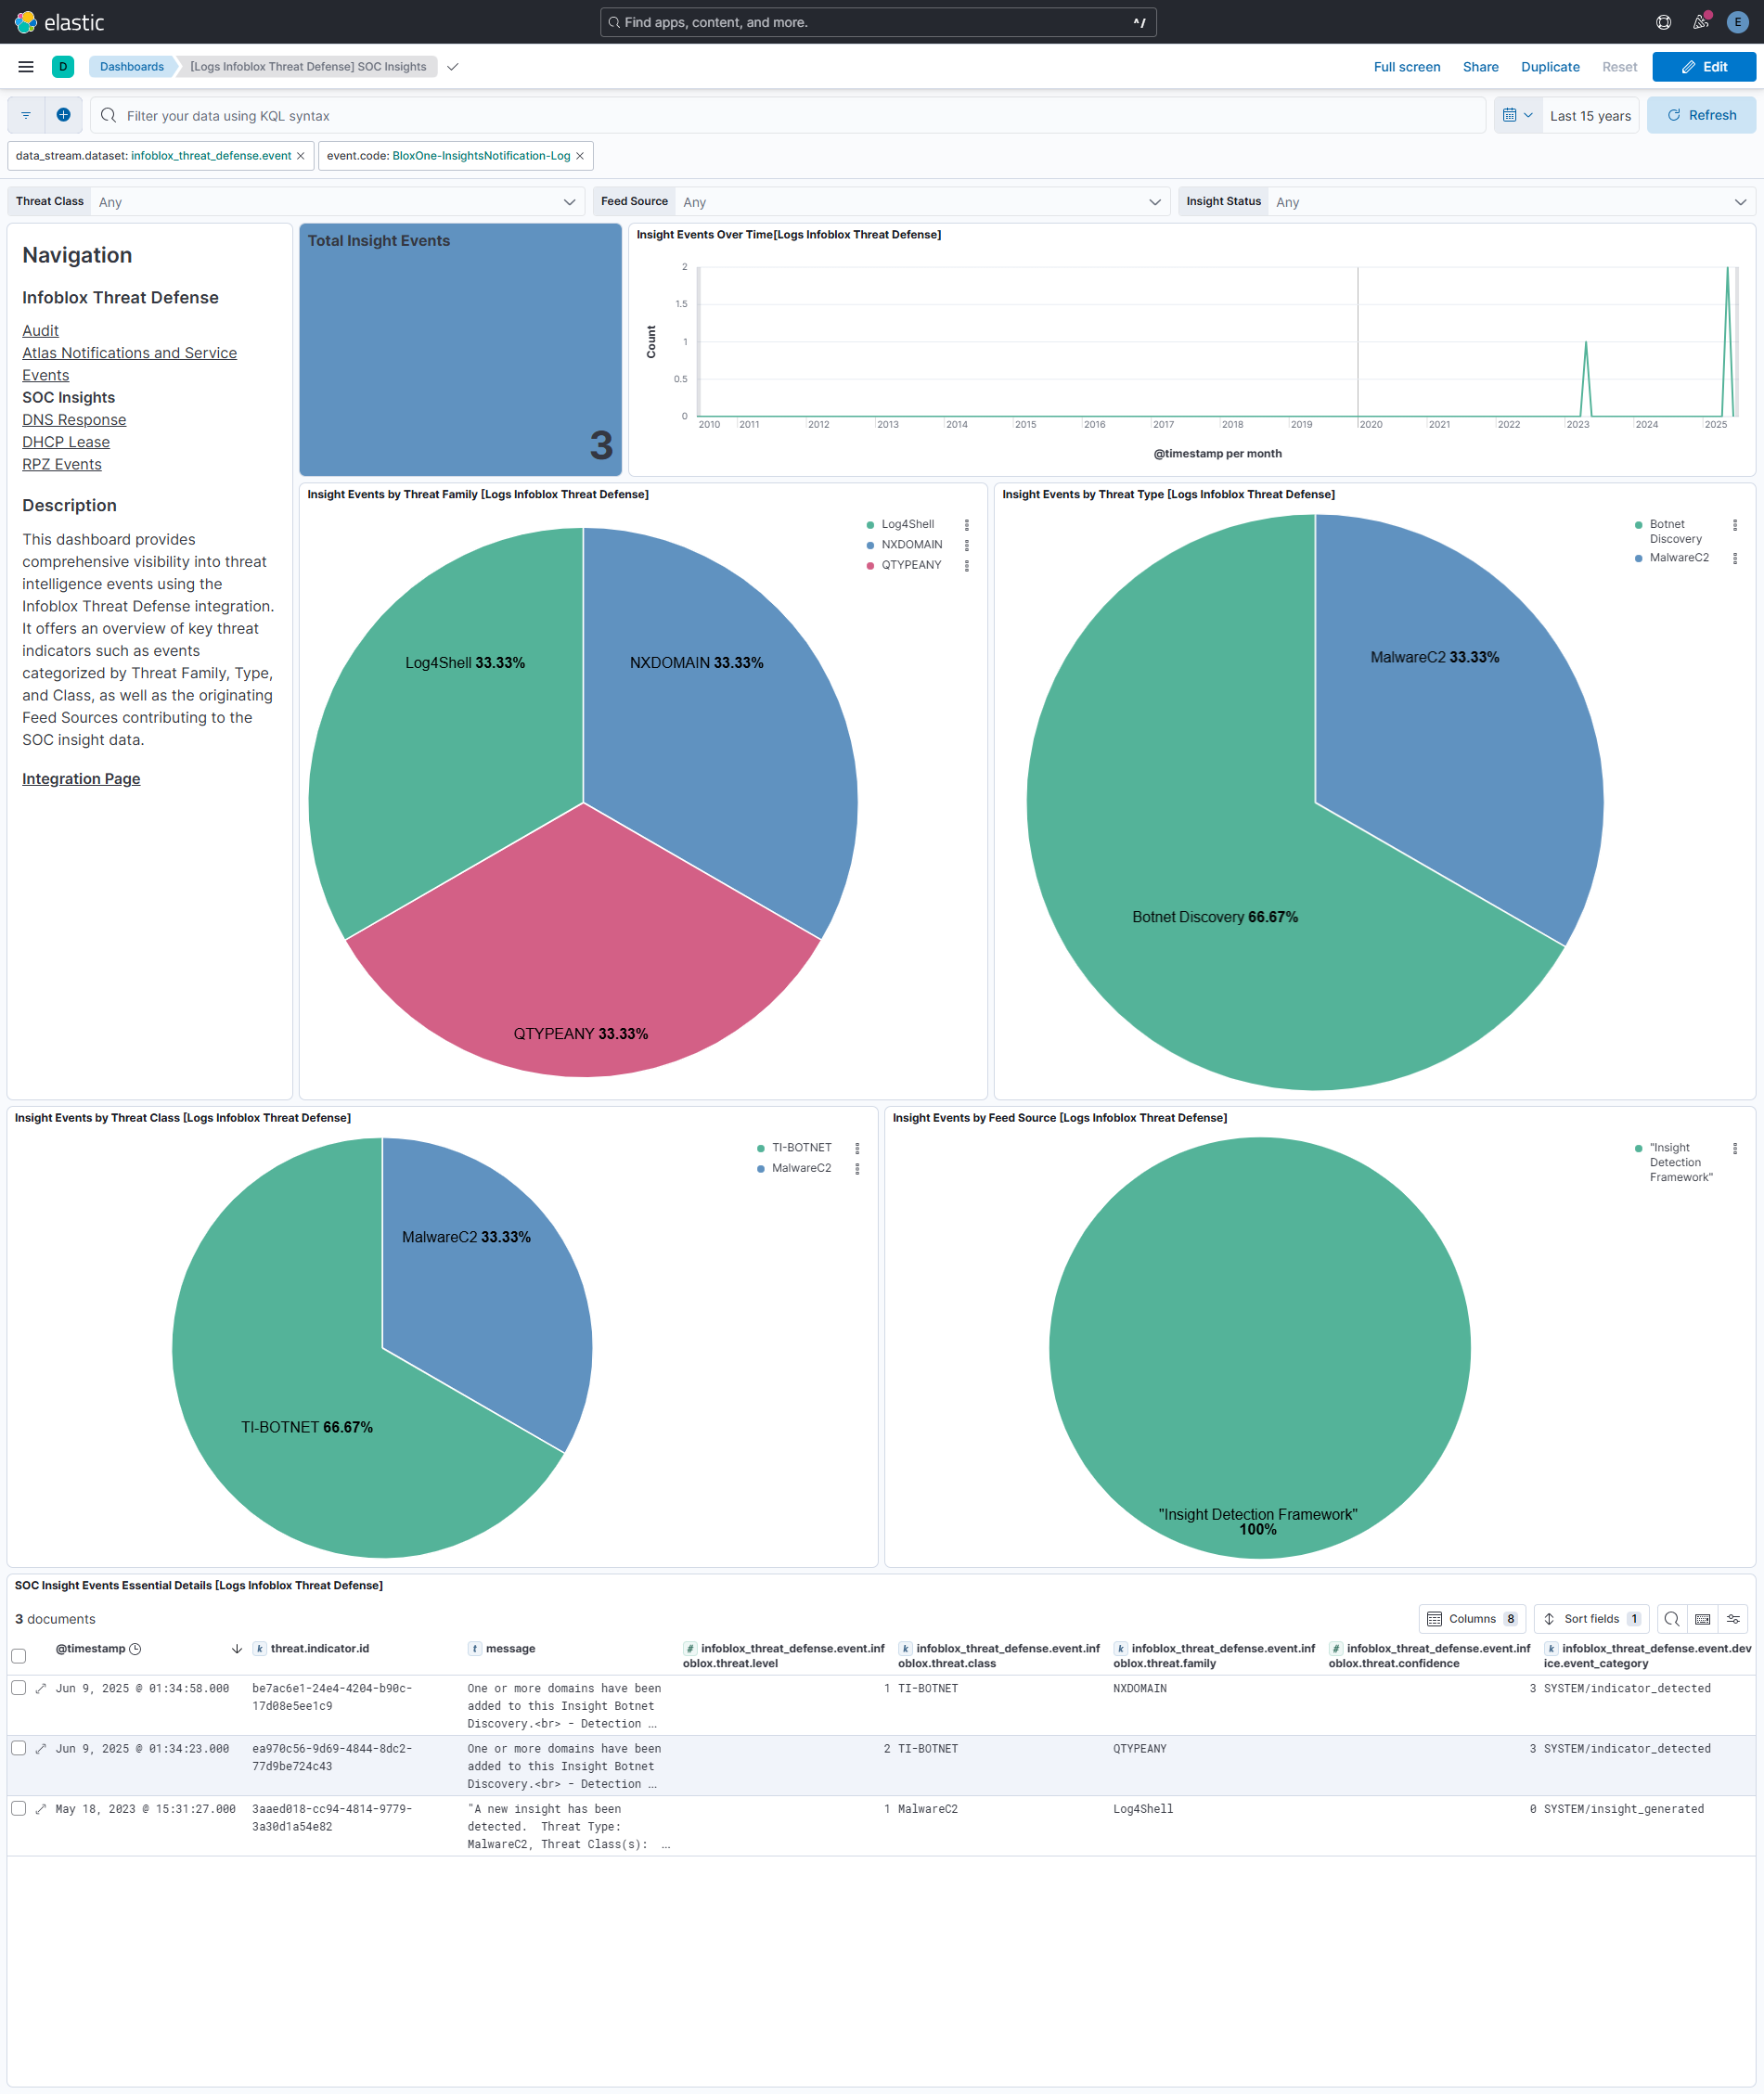Add a new filter with plus icon
The image size is (1764, 2094).
(63, 115)
